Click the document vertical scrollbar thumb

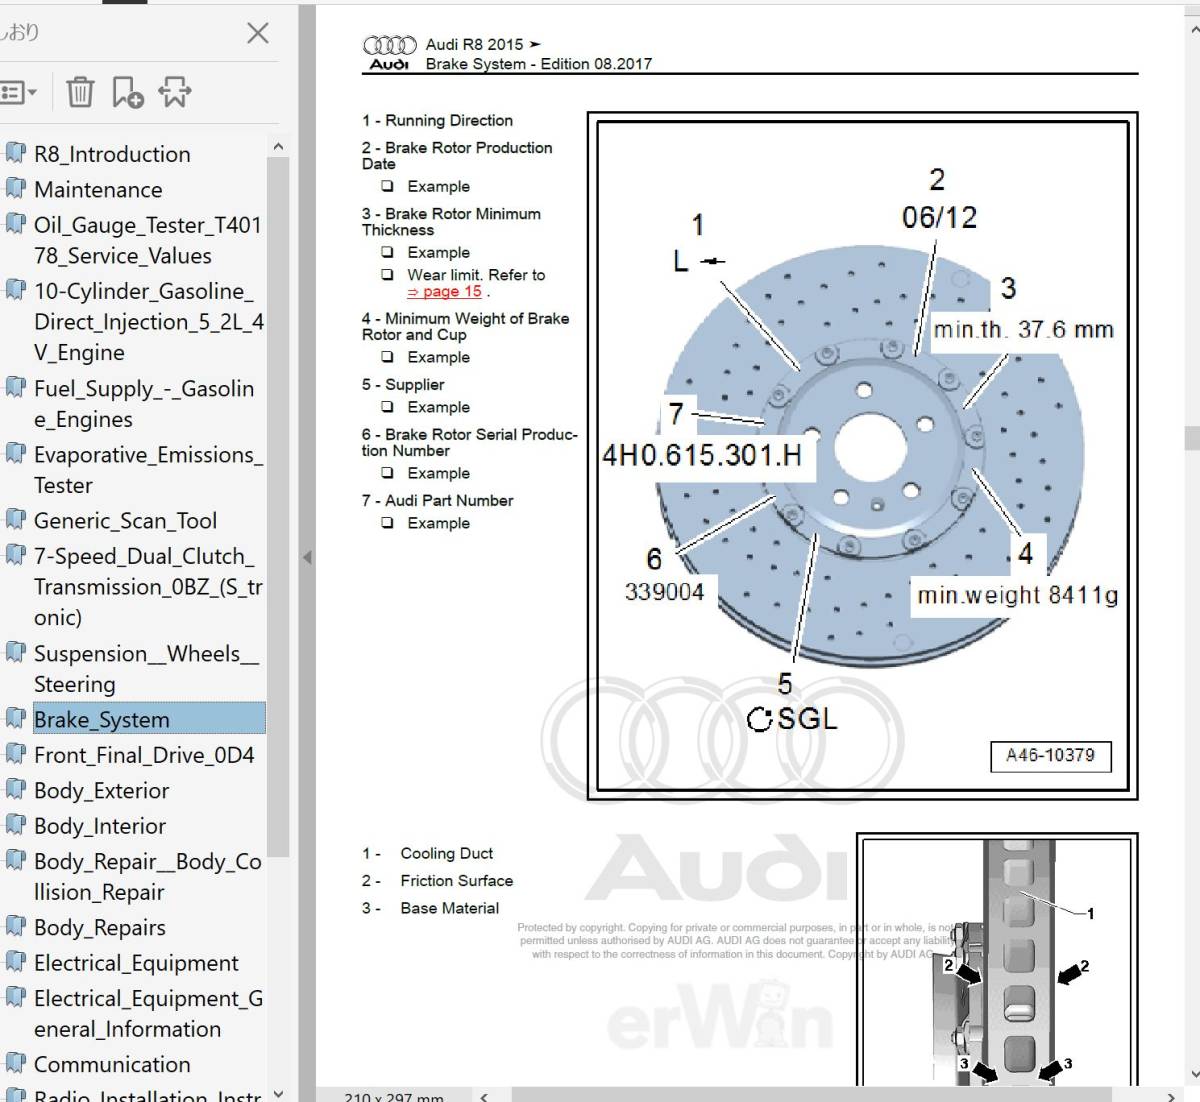point(1192,438)
